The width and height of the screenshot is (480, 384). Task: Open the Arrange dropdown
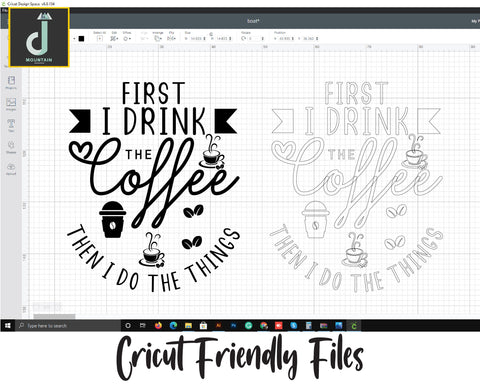158,38
